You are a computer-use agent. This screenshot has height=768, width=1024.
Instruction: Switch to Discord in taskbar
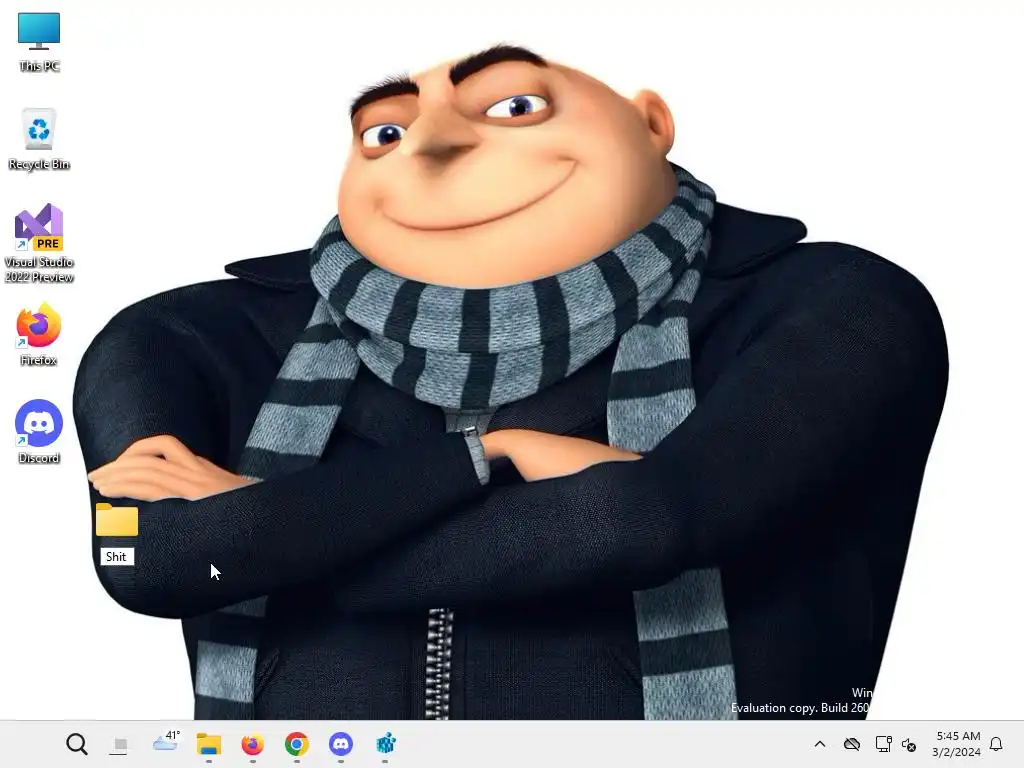(341, 744)
